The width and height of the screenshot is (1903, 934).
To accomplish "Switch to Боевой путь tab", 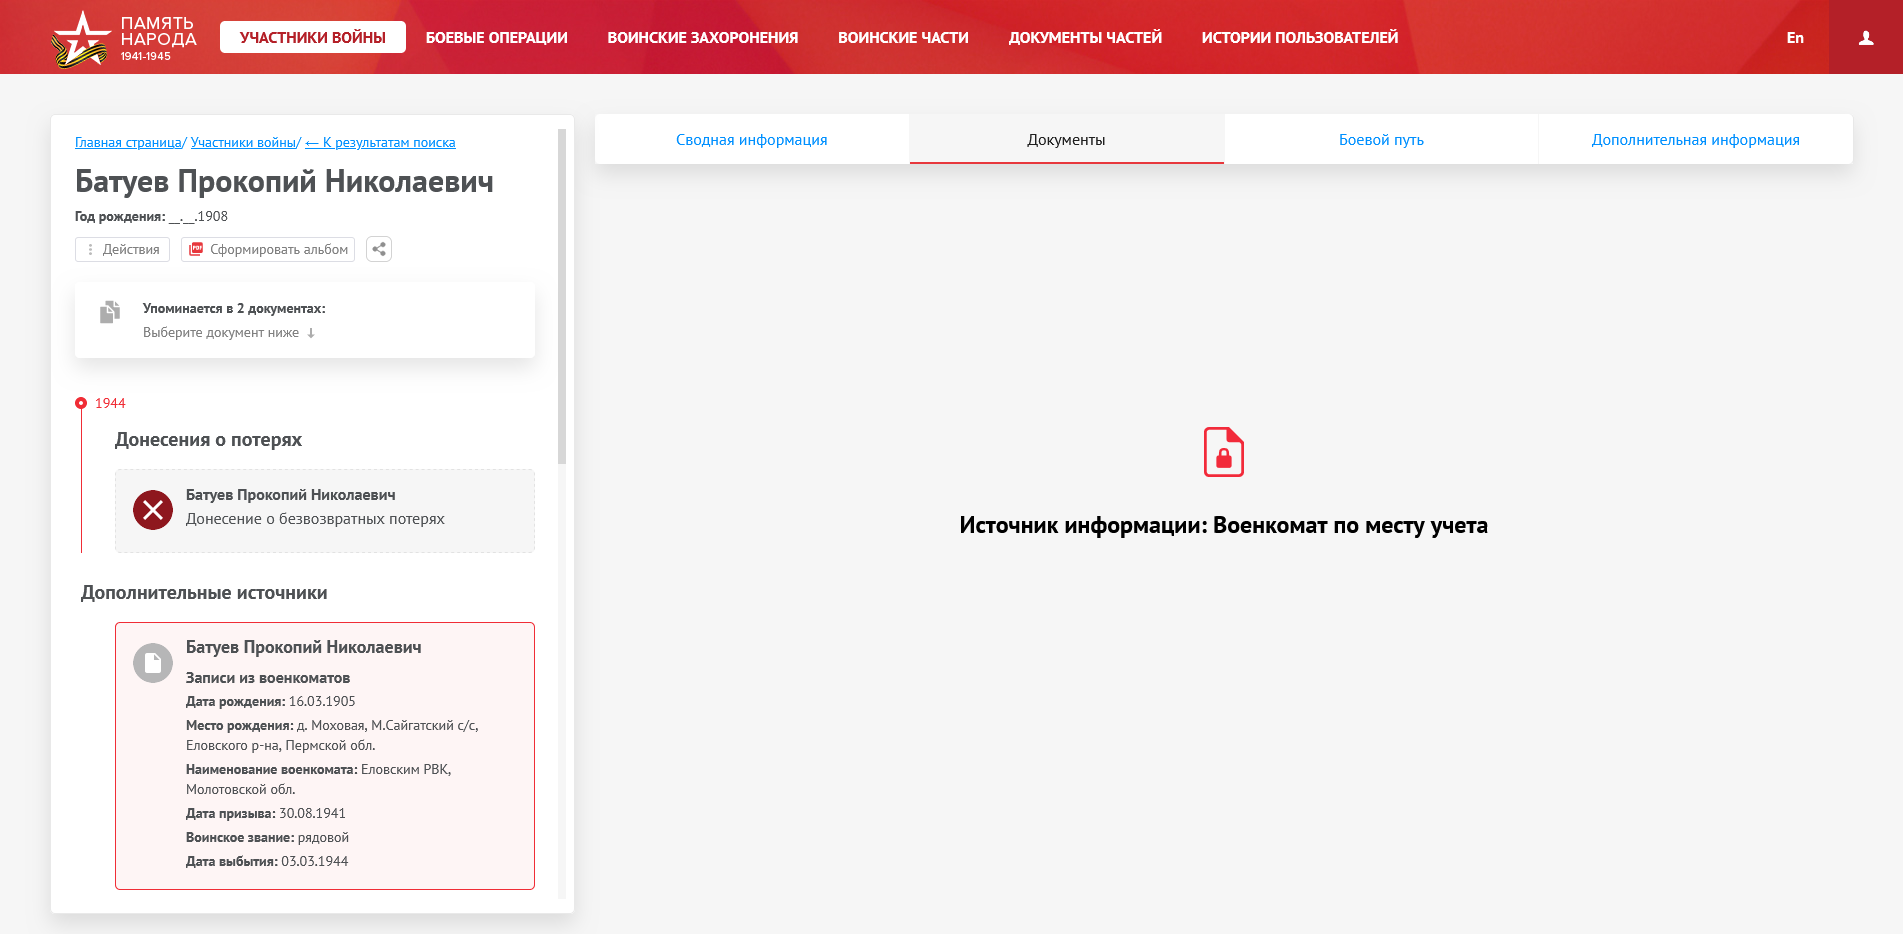I will [x=1381, y=139].
